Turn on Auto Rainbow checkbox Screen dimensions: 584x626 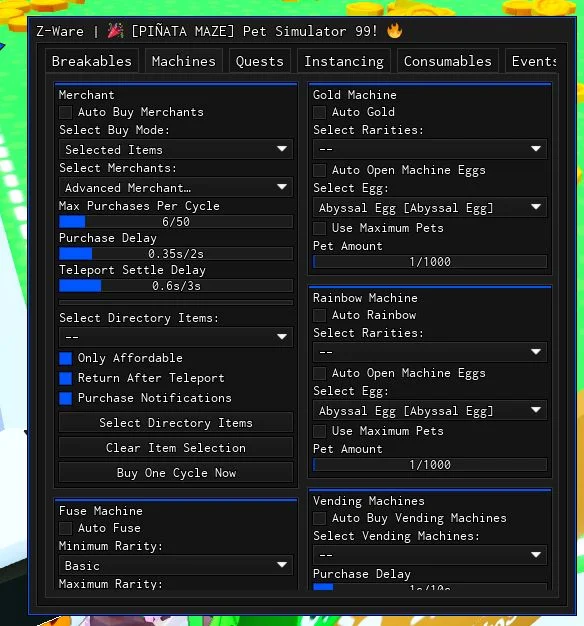tap(319, 315)
